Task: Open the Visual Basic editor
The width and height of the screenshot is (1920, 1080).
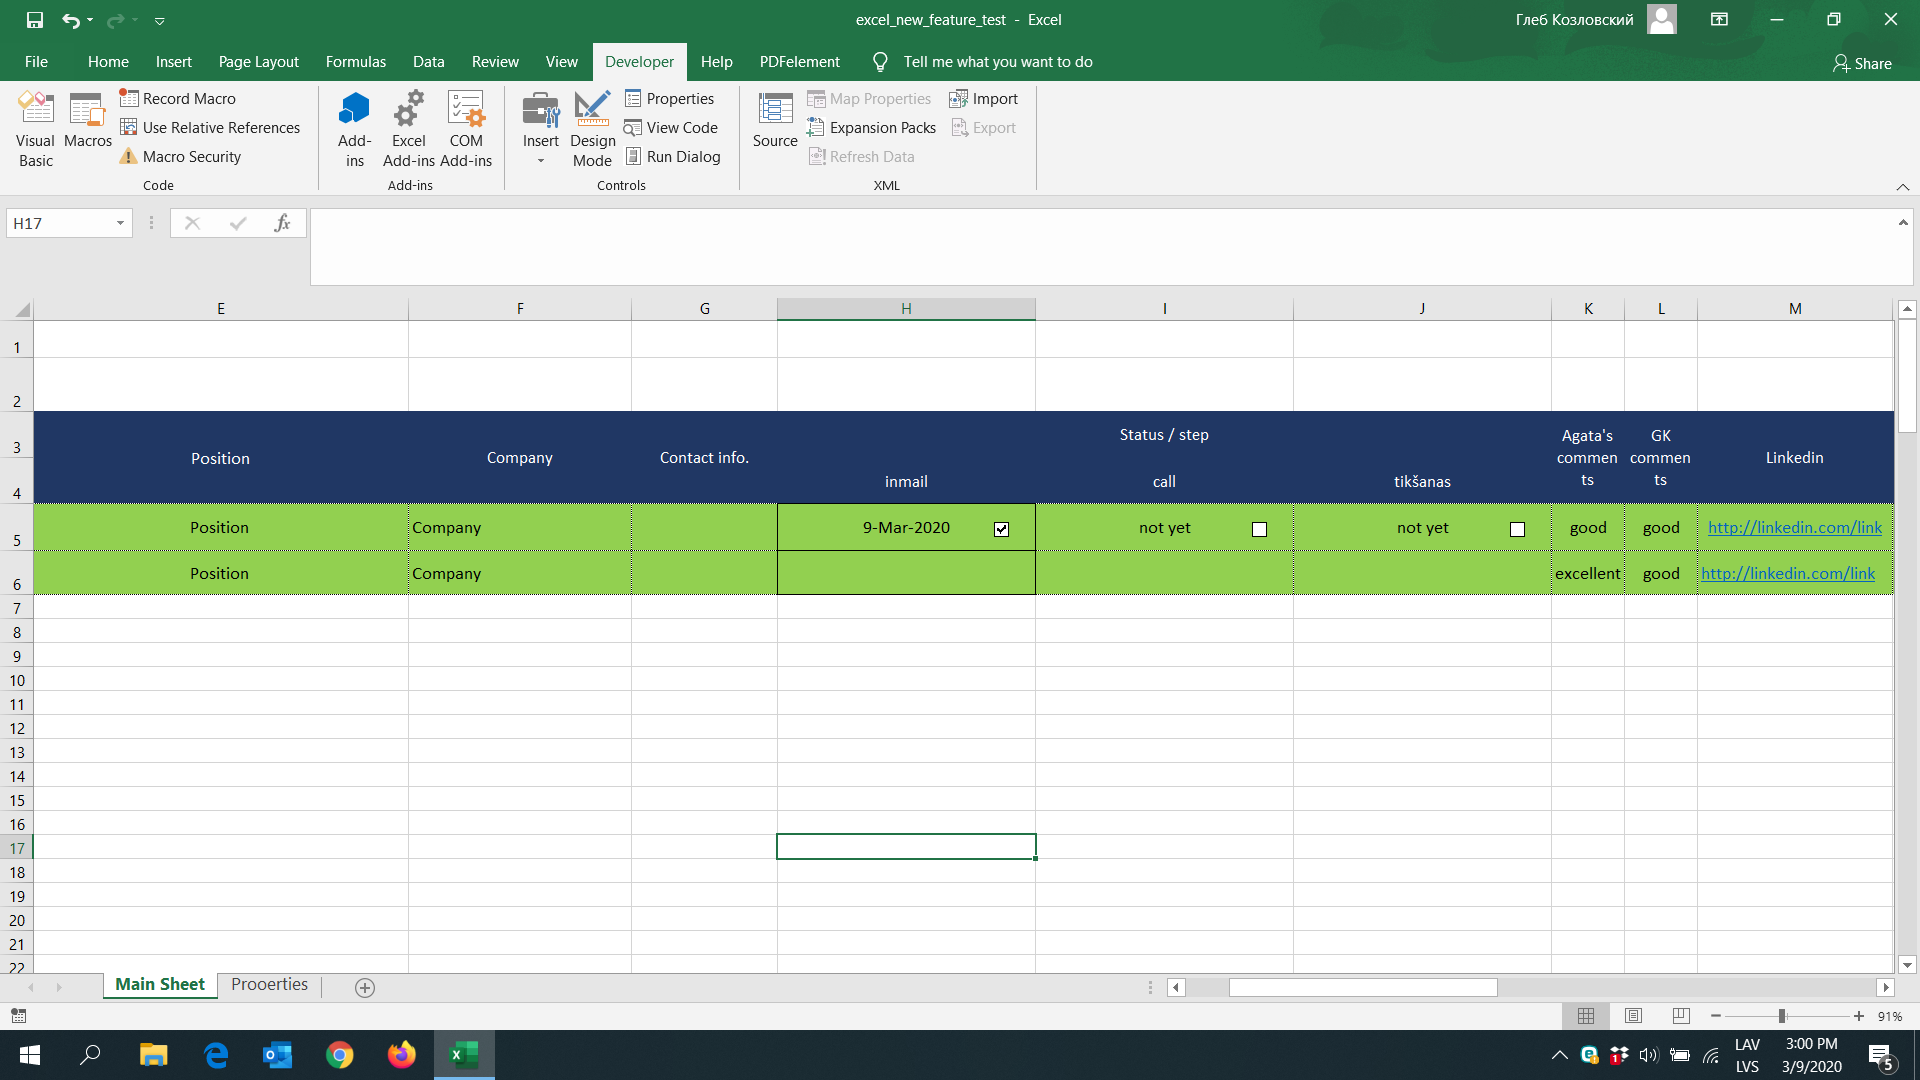Action: tap(35, 128)
